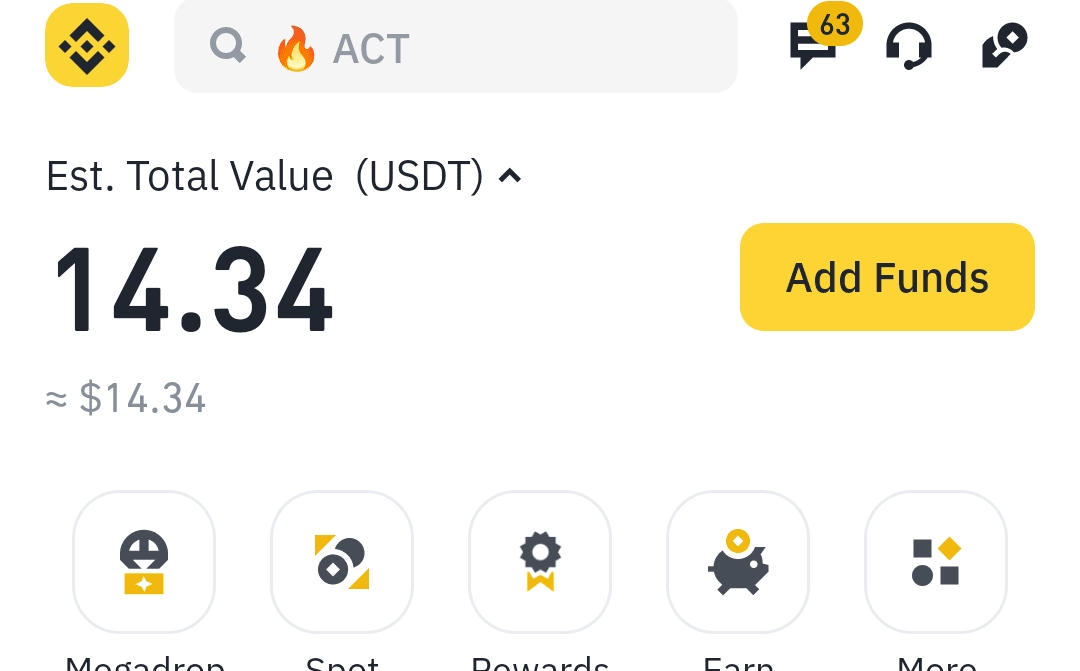Image resolution: width=1080 pixels, height=671 pixels.
Task: Tap the yellow Binance logo
Action: click(x=87, y=45)
